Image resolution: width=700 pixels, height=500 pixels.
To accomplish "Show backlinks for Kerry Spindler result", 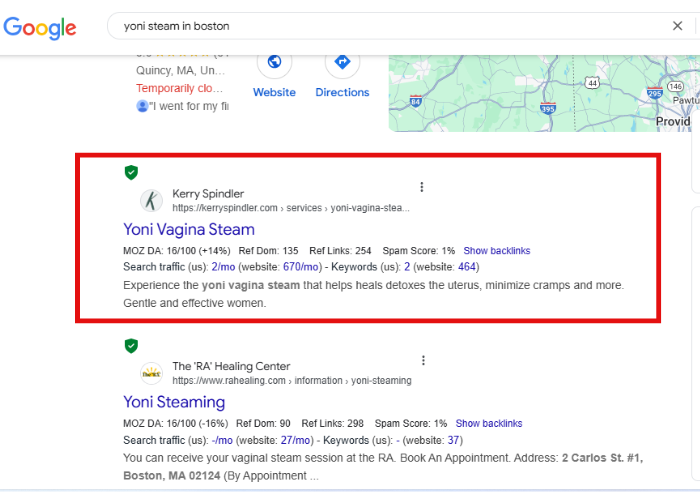I will [x=496, y=250].
